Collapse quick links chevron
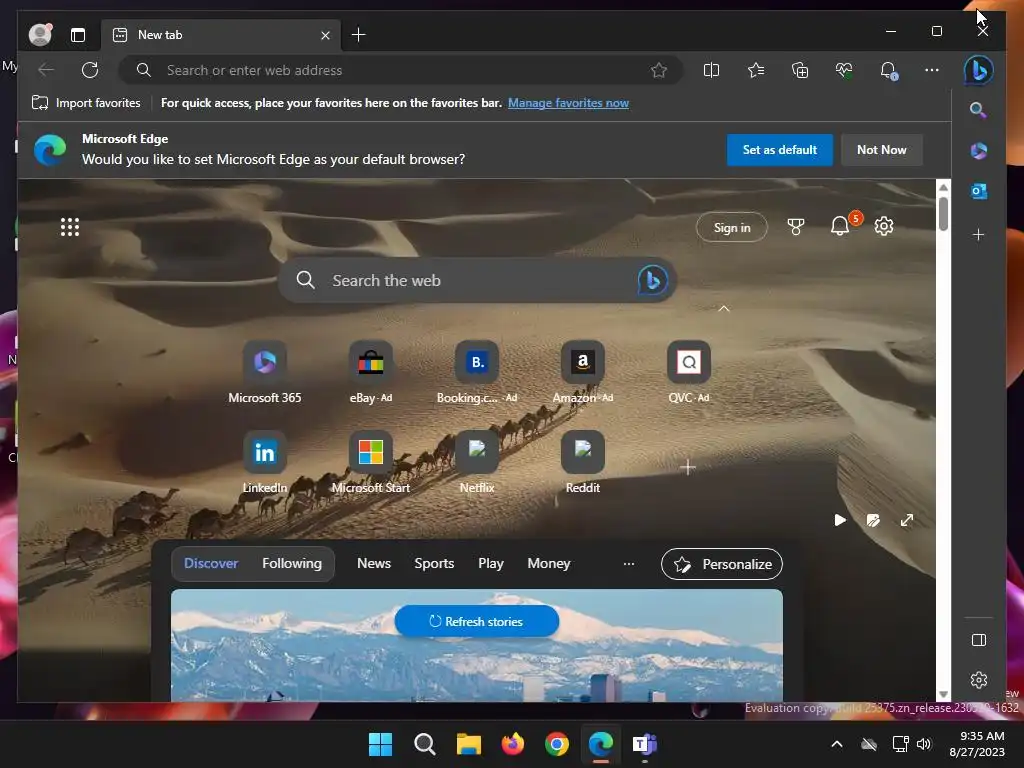Image resolution: width=1024 pixels, height=768 pixels. pos(724,308)
